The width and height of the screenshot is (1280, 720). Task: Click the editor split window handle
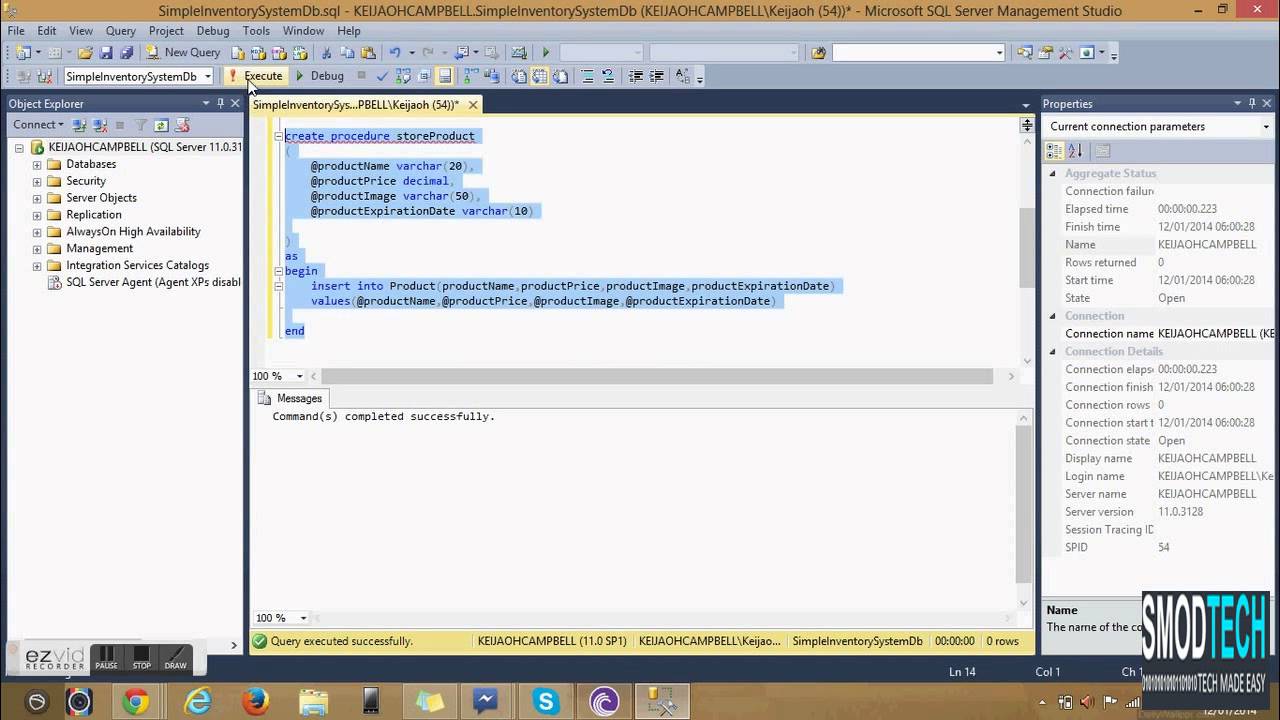coord(1027,125)
